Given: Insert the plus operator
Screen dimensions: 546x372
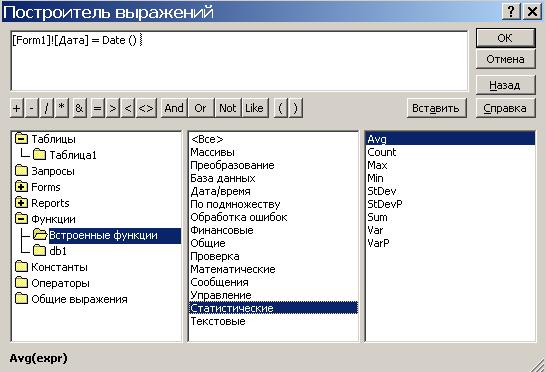Looking at the screenshot, I should pyautogui.click(x=17, y=108).
